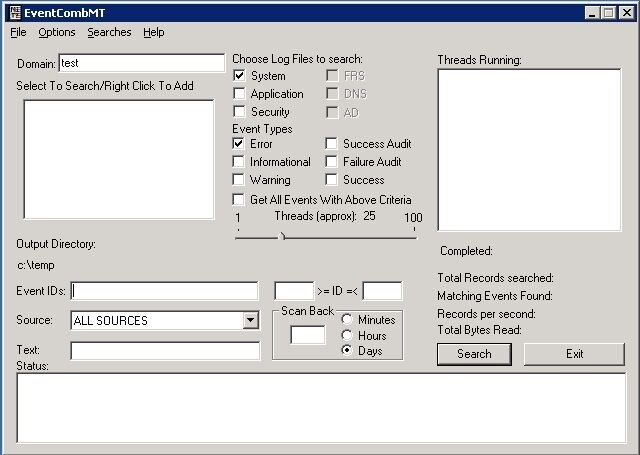Click the Threads Running list box

click(x=529, y=150)
